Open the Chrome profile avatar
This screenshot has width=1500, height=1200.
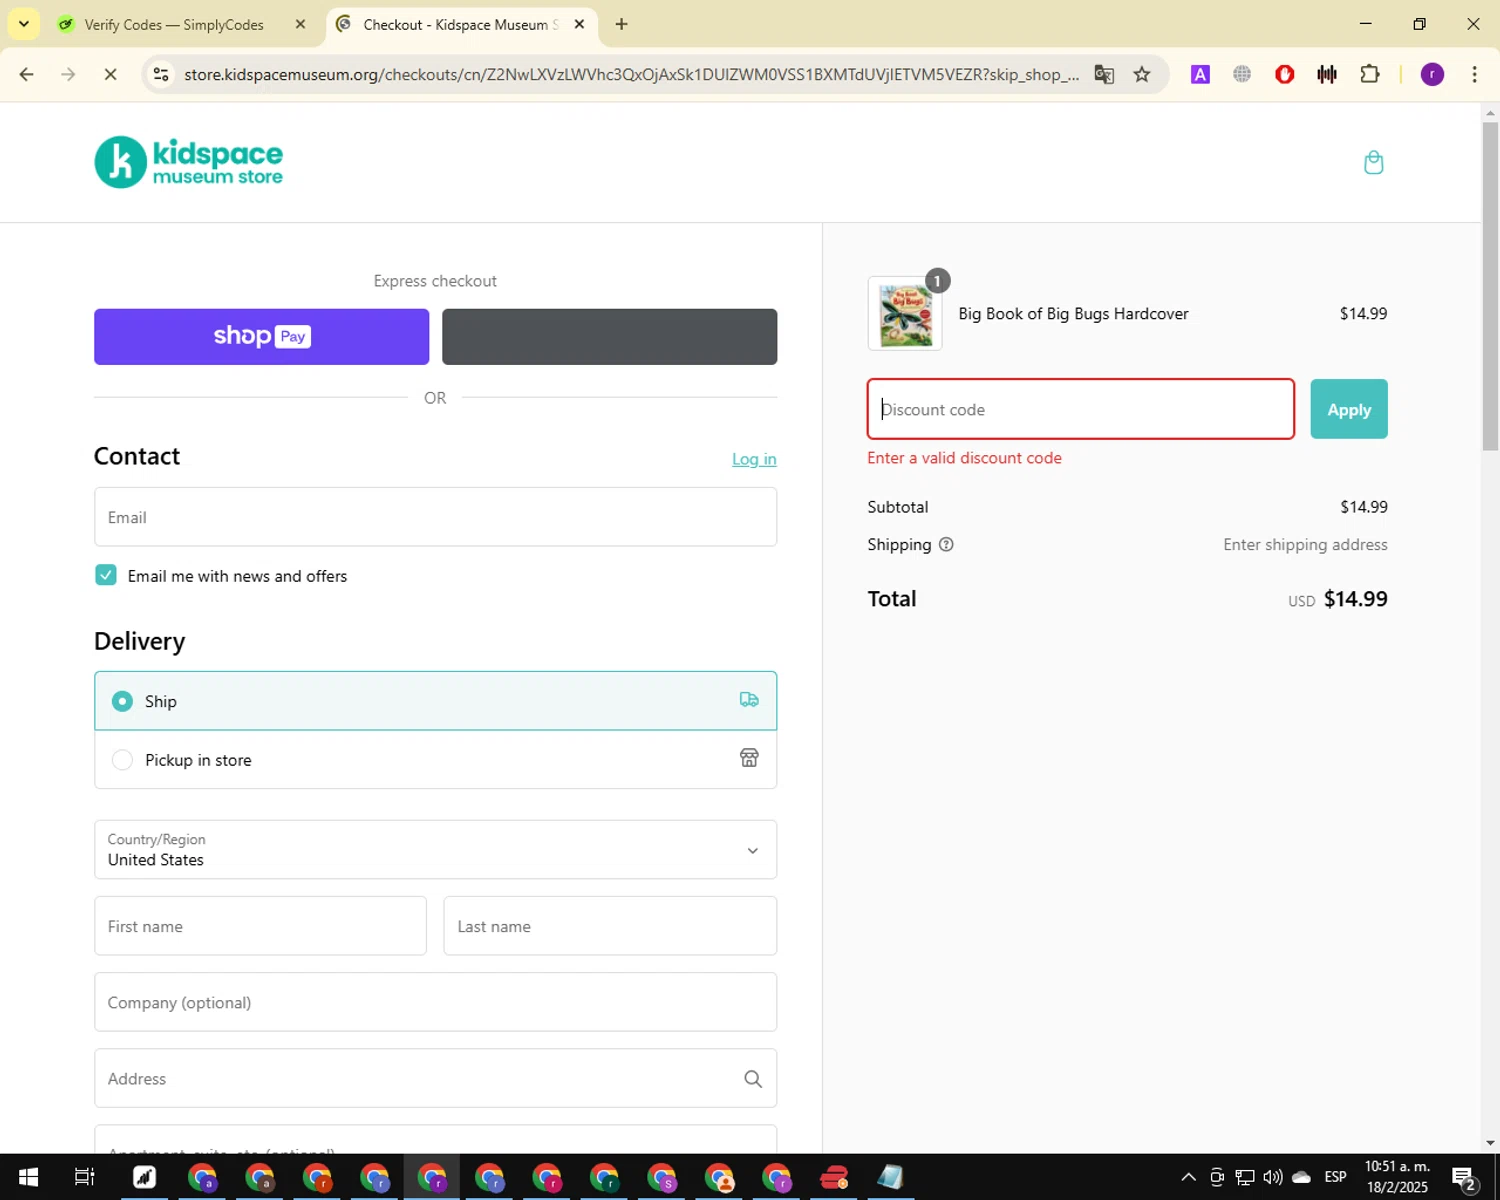(1432, 74)
